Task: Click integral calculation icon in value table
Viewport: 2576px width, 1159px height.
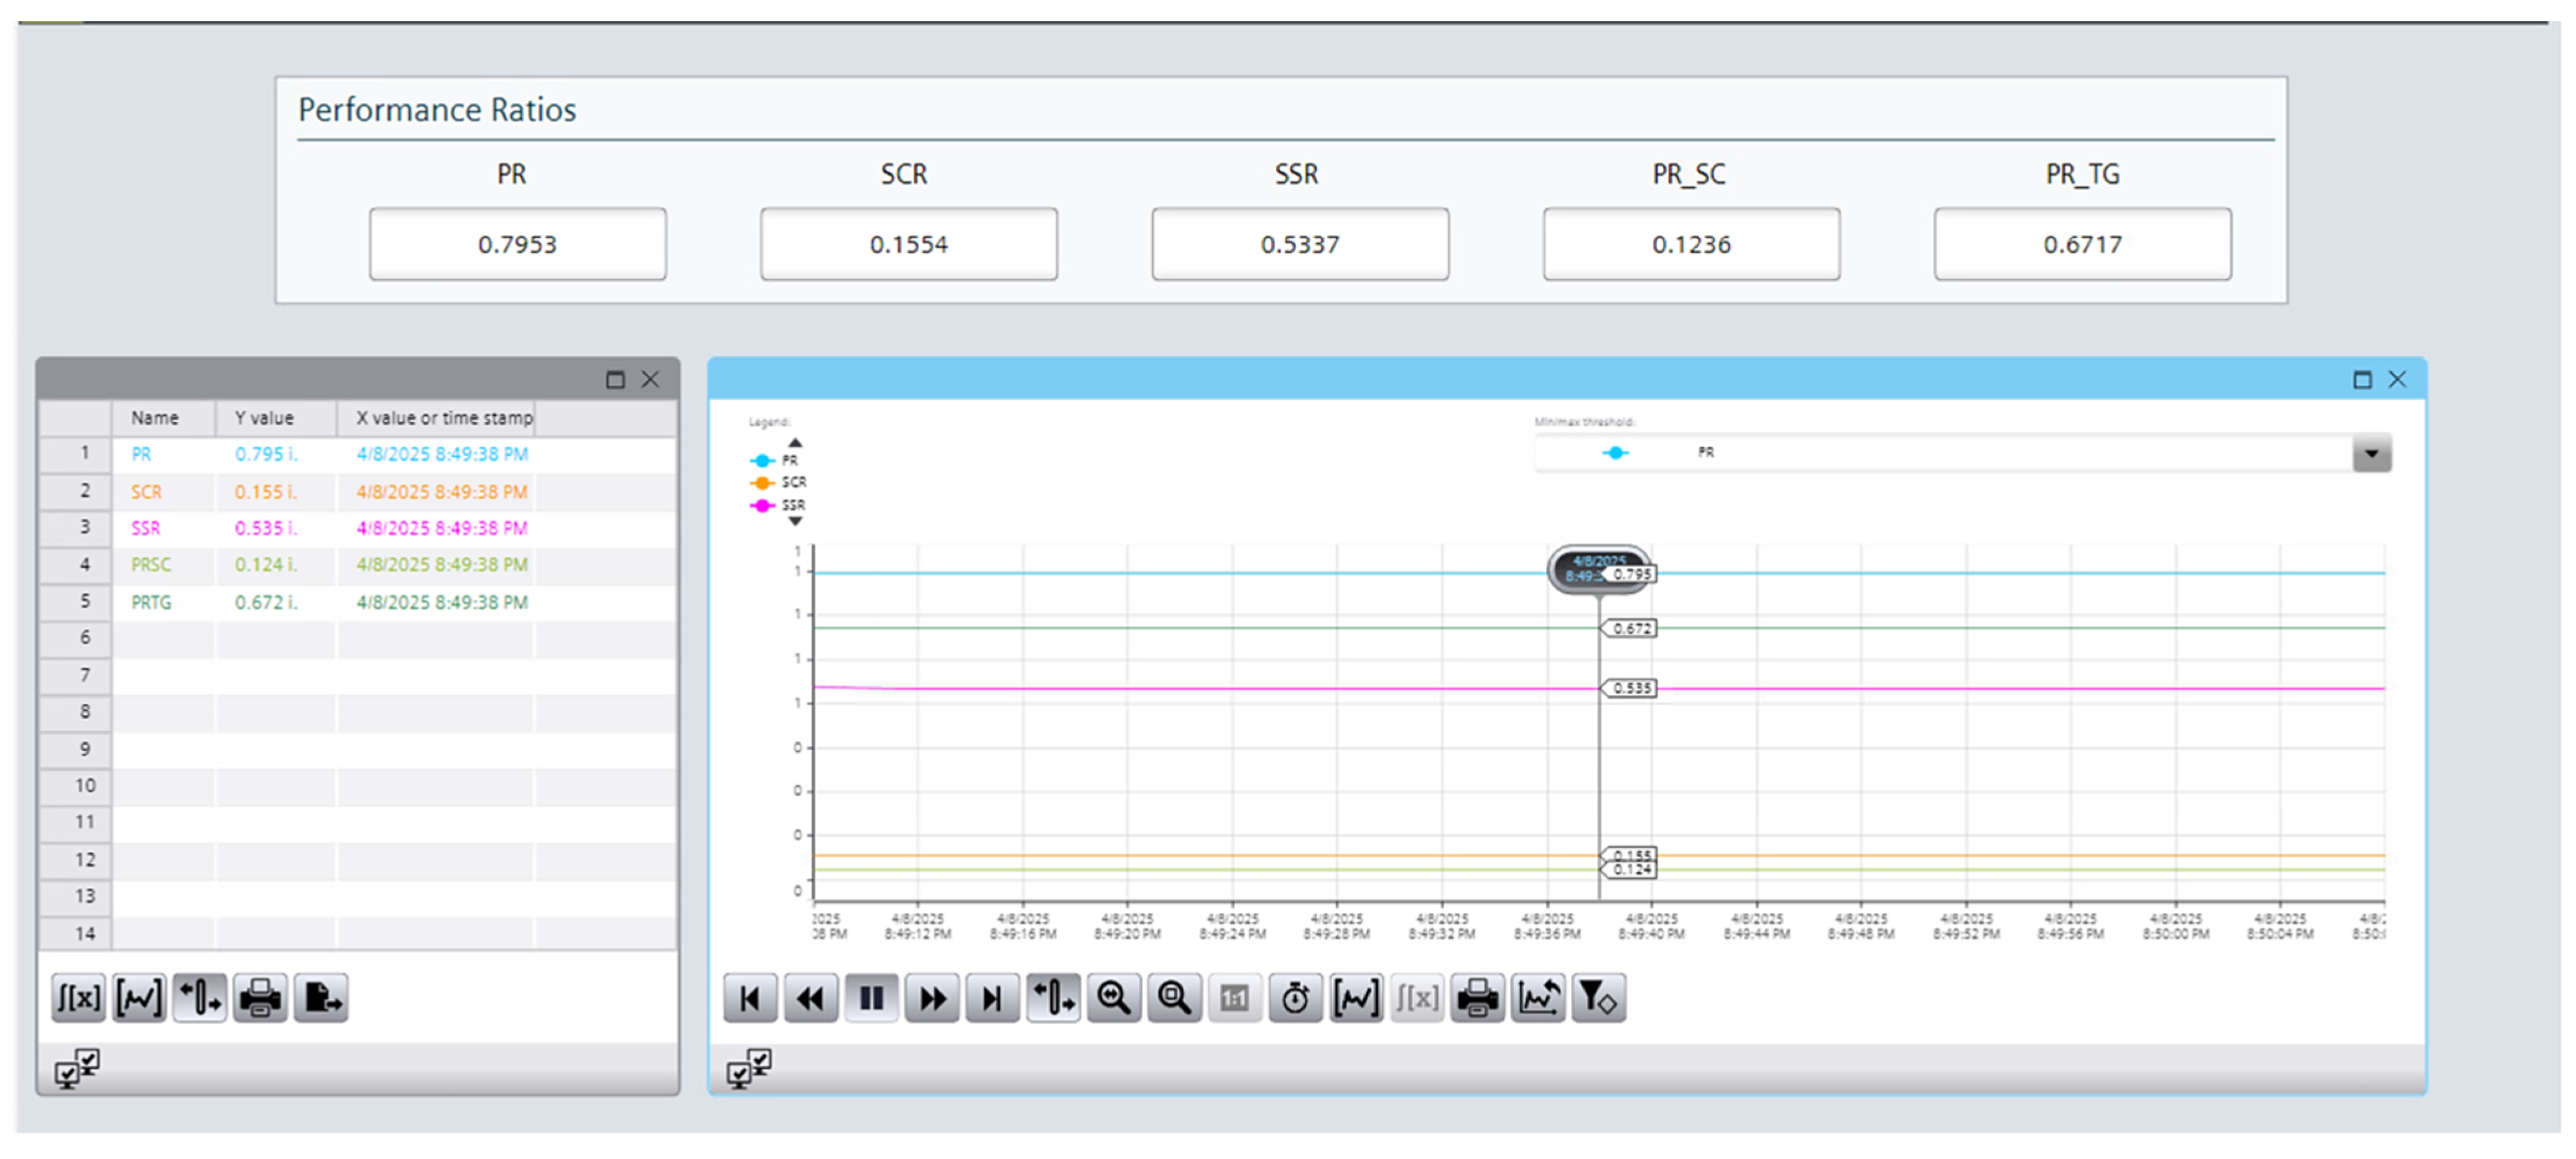Action: pos(78,998)
